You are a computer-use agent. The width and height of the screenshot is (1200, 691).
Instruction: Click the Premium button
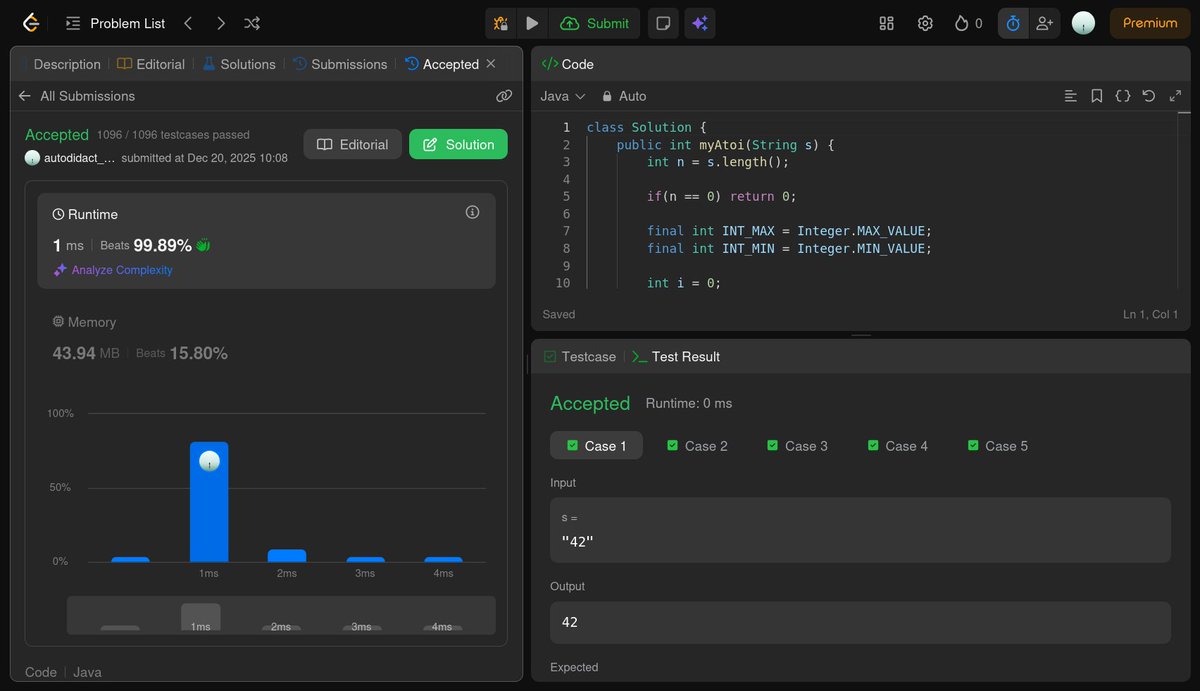point(1150,23)
